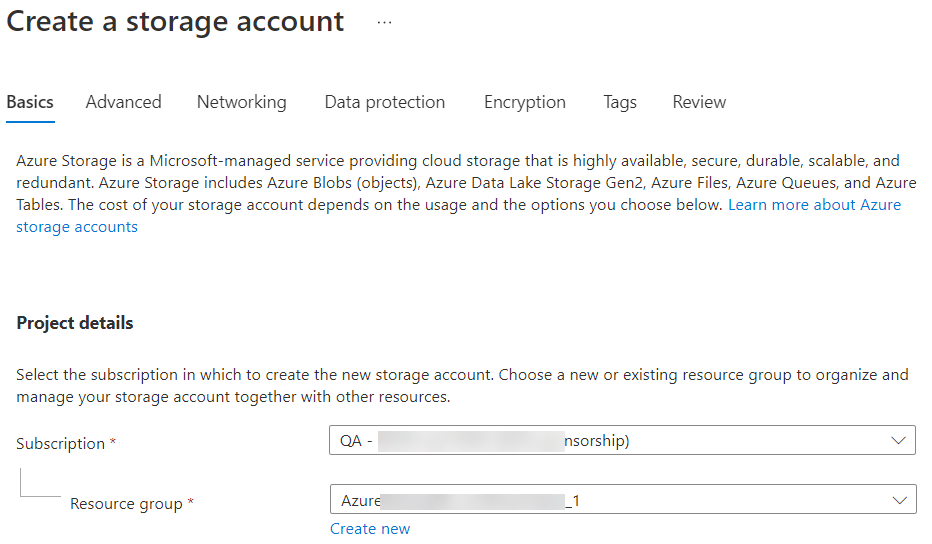Open the ellipsis menu beside the title
The width and height of the screenshot is (932, 544).
click(385, 23)
